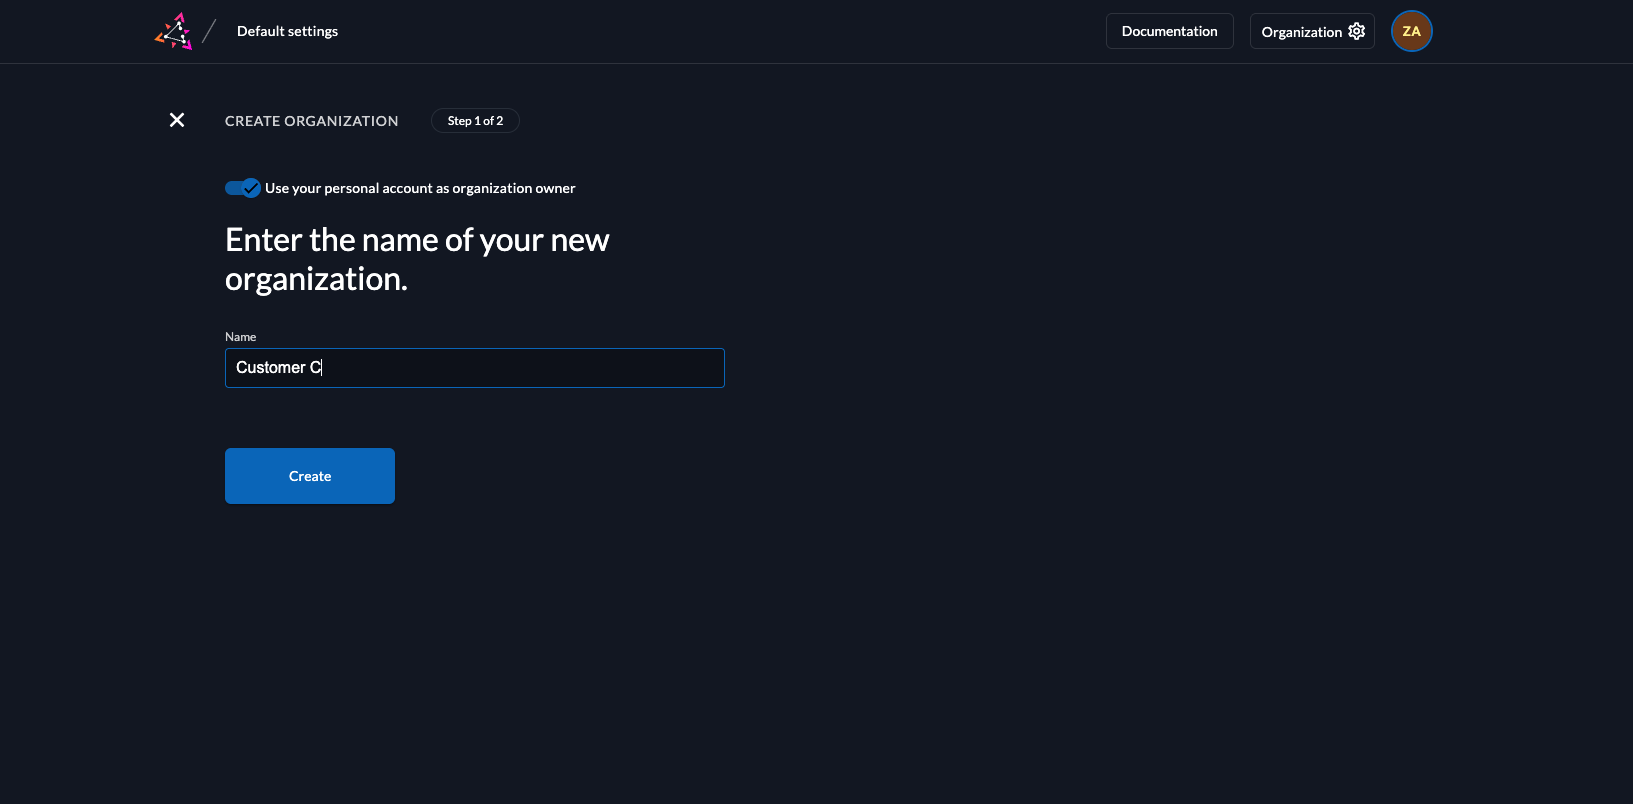Click the colorful triangle app logo
This screenshot has width=1633, height=804.
point(174,32)
